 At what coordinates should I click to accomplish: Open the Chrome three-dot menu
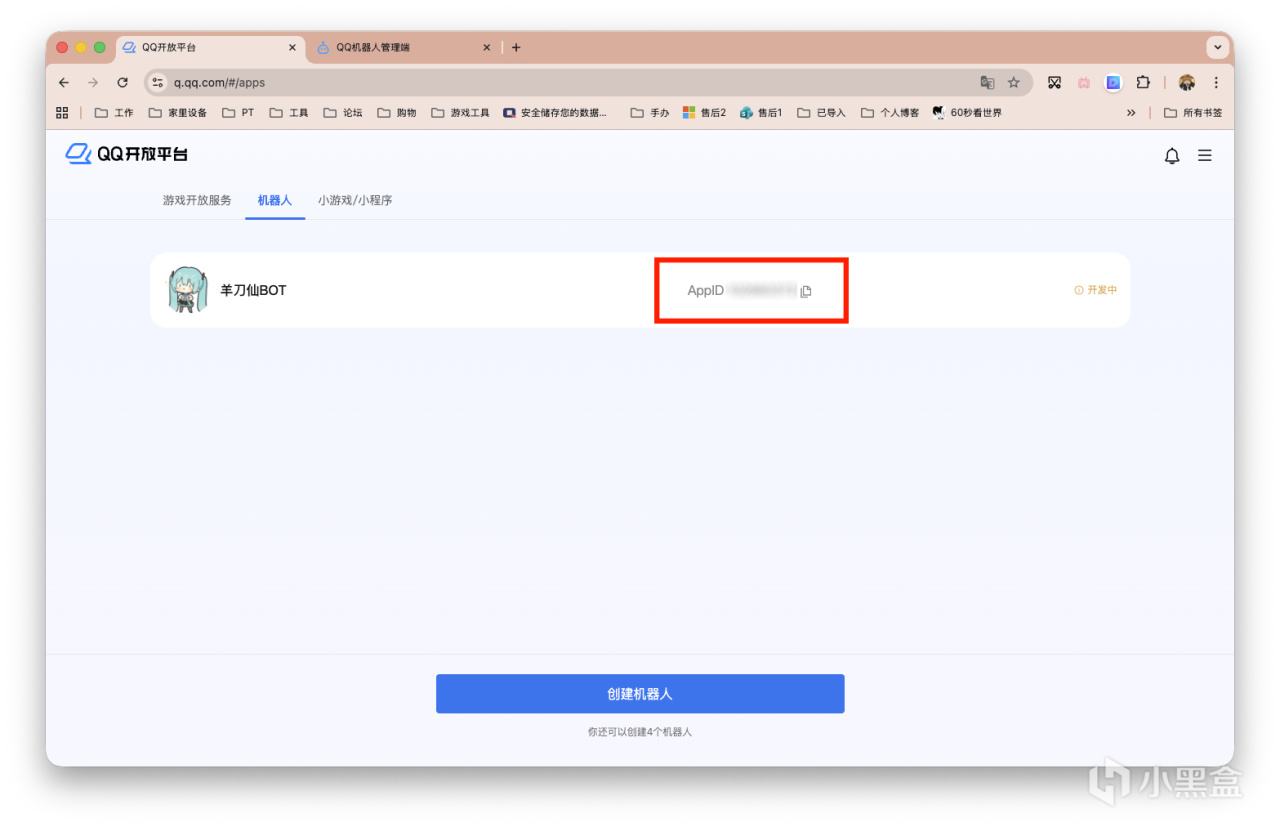[1216, 83]
